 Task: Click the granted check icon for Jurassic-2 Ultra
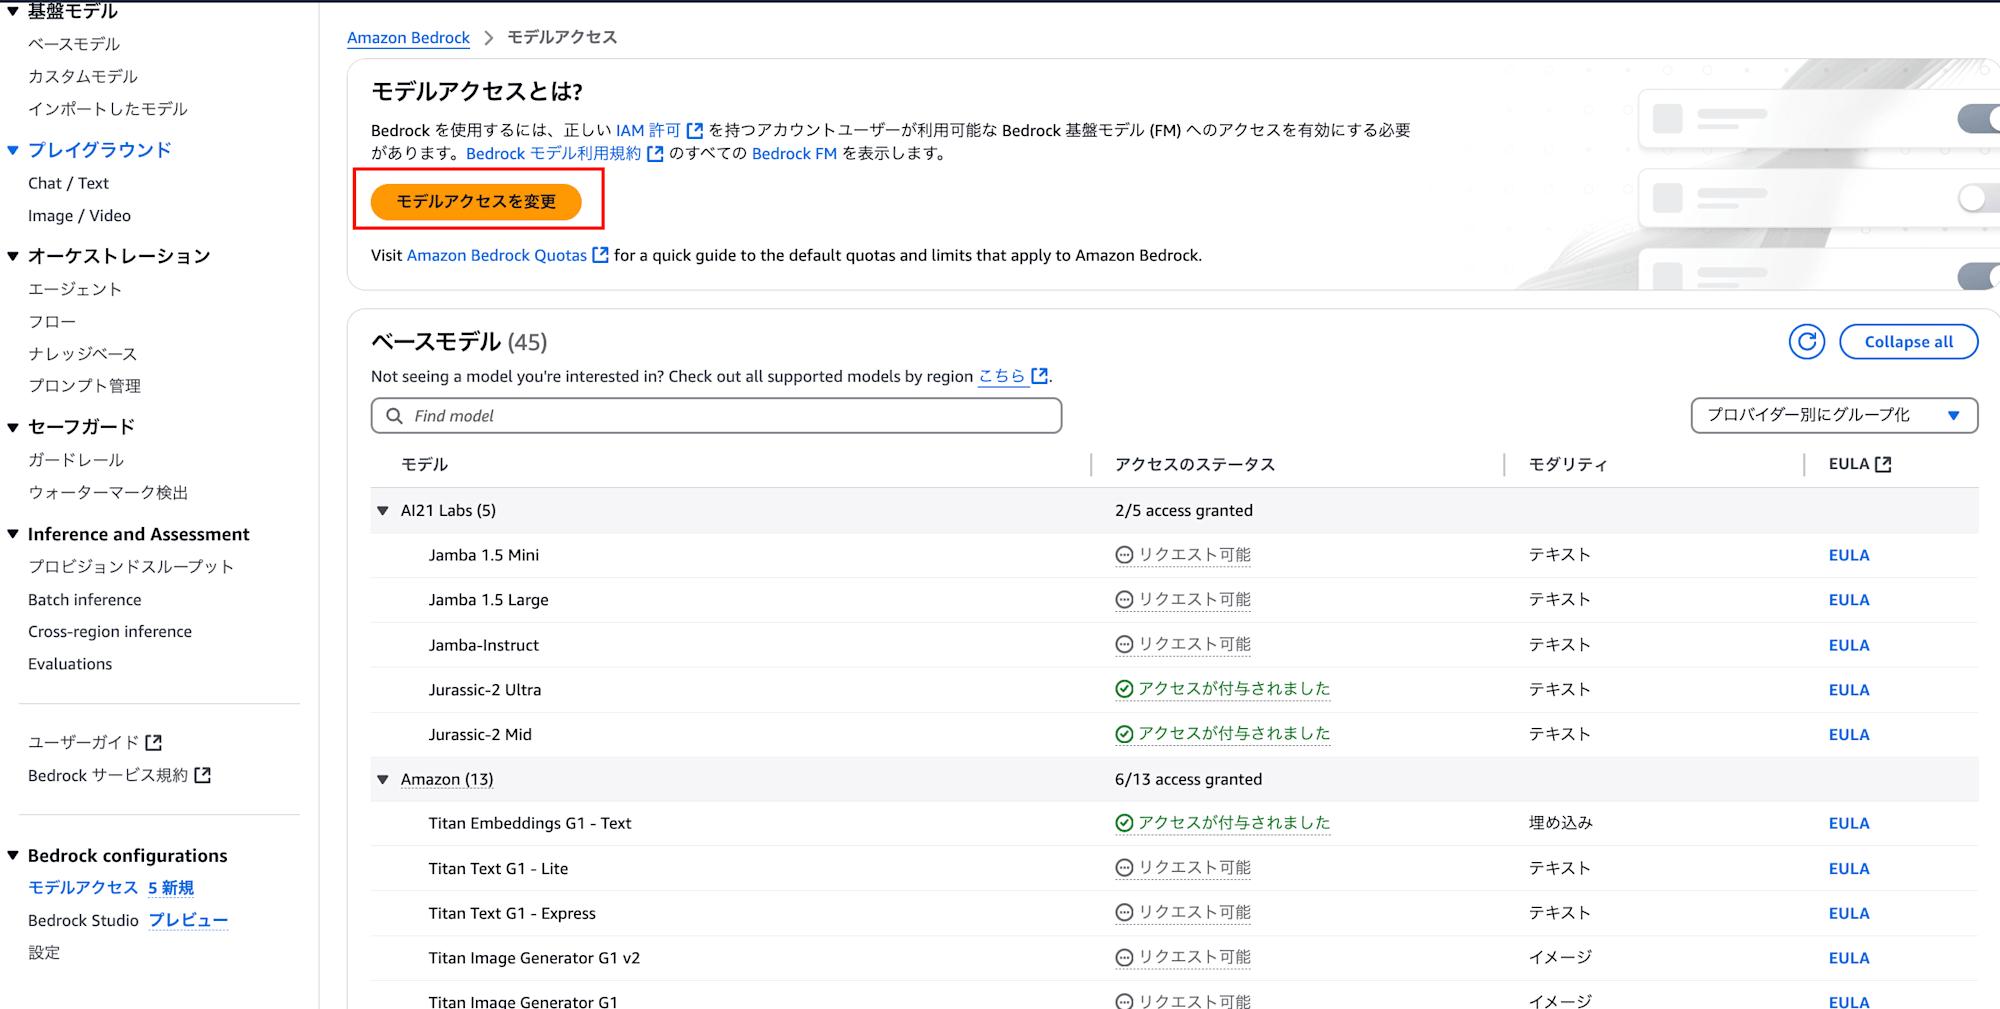pyautogui.click(x=1124, y=689)
